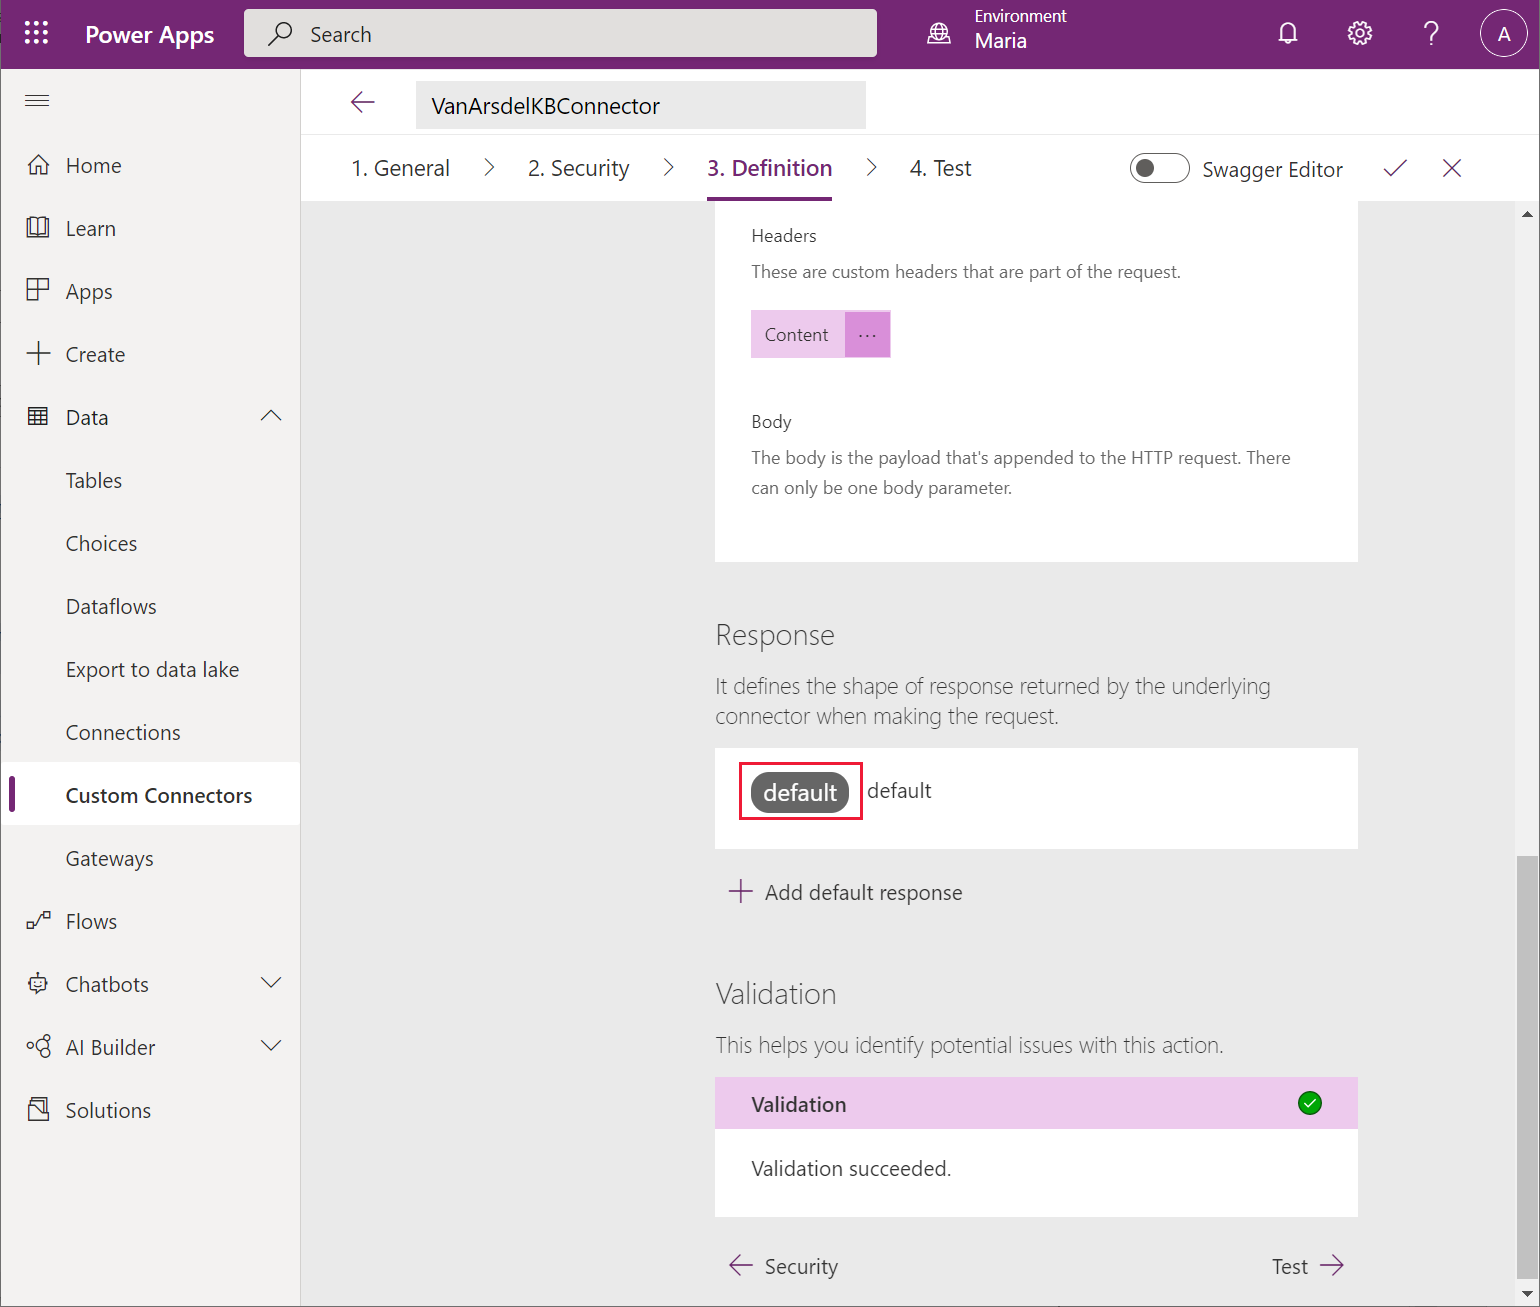Viewport: 1540px width, 1307px height.
Task: Open the app launcher waffle icon
Action: tap(37, 33)
